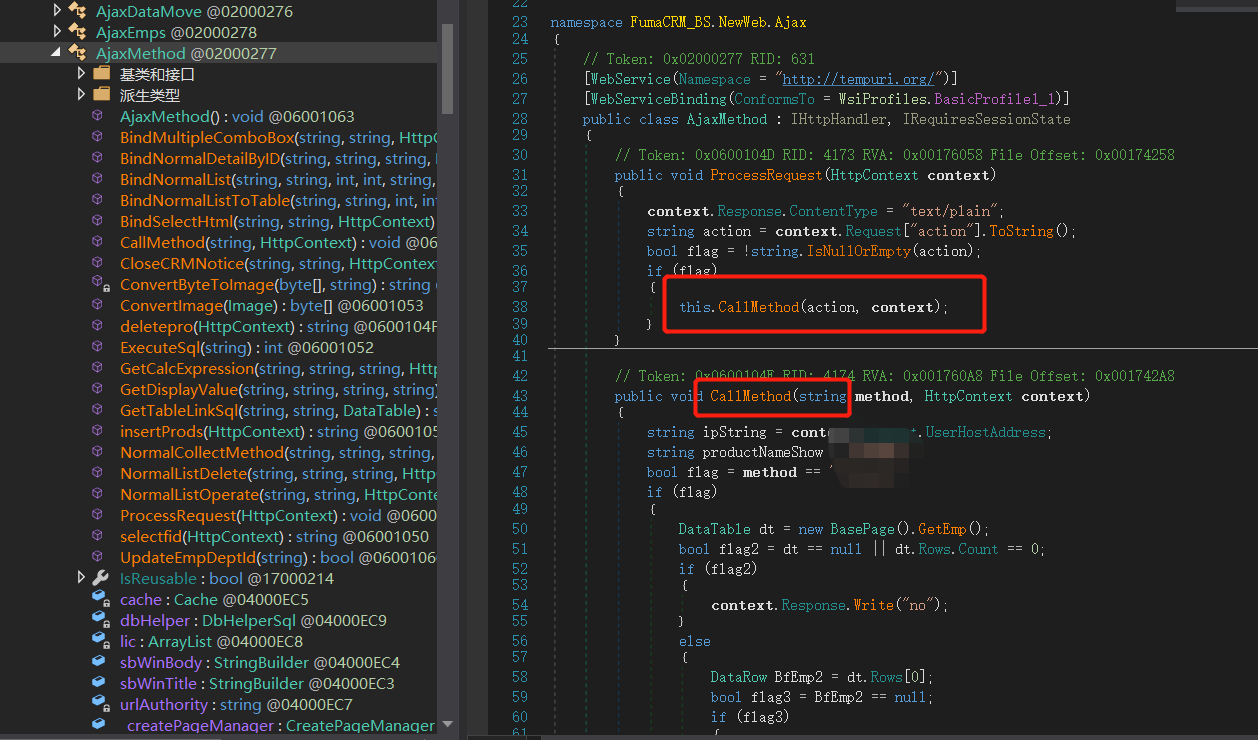This screenshot has height=740, width=1258.
Task: Click the wrench property icon beside IsReusable
Action: click(100, 578)
